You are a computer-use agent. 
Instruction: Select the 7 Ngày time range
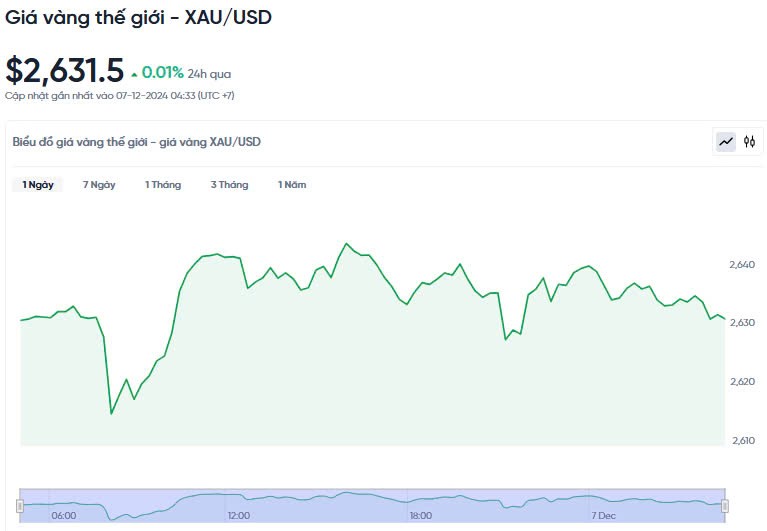99,185
